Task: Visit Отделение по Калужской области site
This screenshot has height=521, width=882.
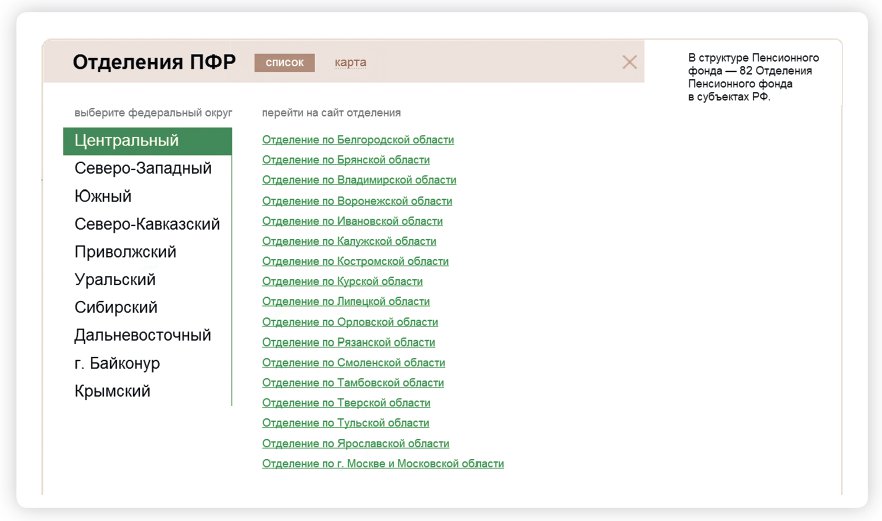Action: coord(349,241)
